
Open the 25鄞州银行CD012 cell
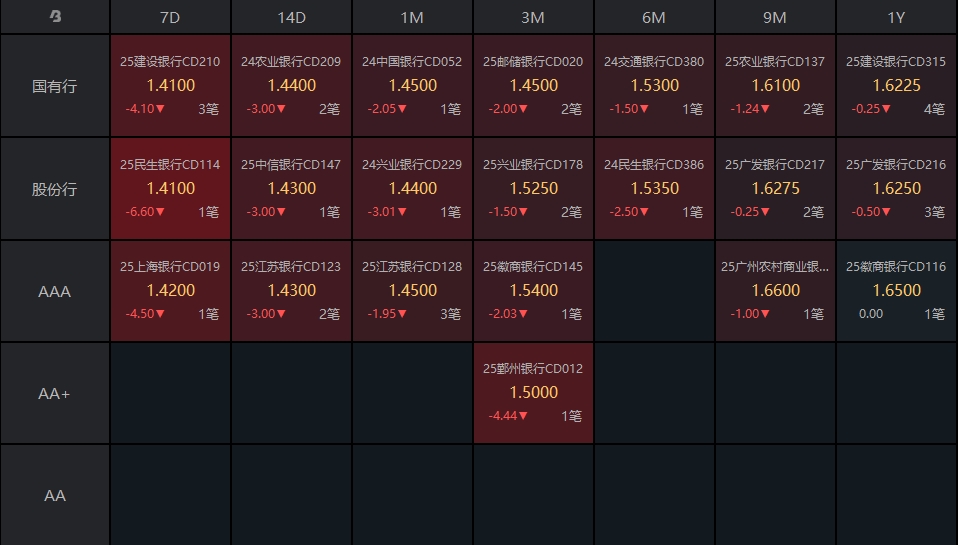(533, 393)
